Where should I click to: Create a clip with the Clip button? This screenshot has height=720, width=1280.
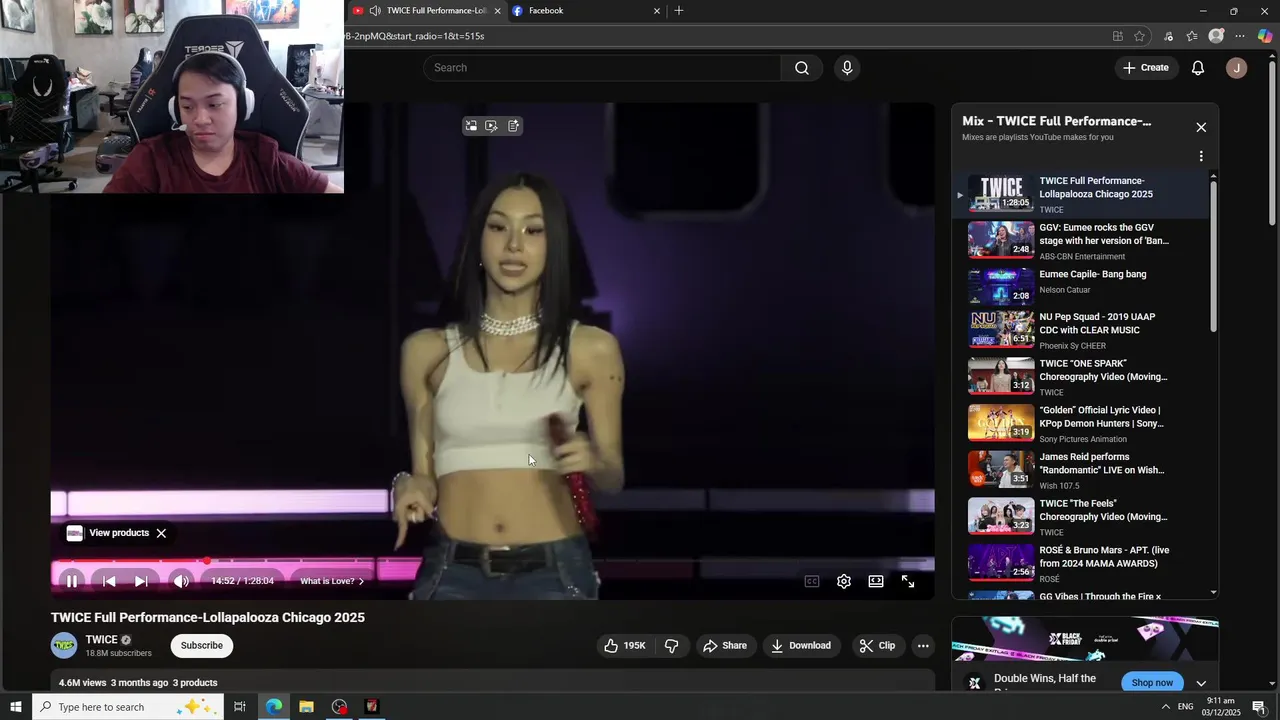pyautogui.click(x=877, y=646)
